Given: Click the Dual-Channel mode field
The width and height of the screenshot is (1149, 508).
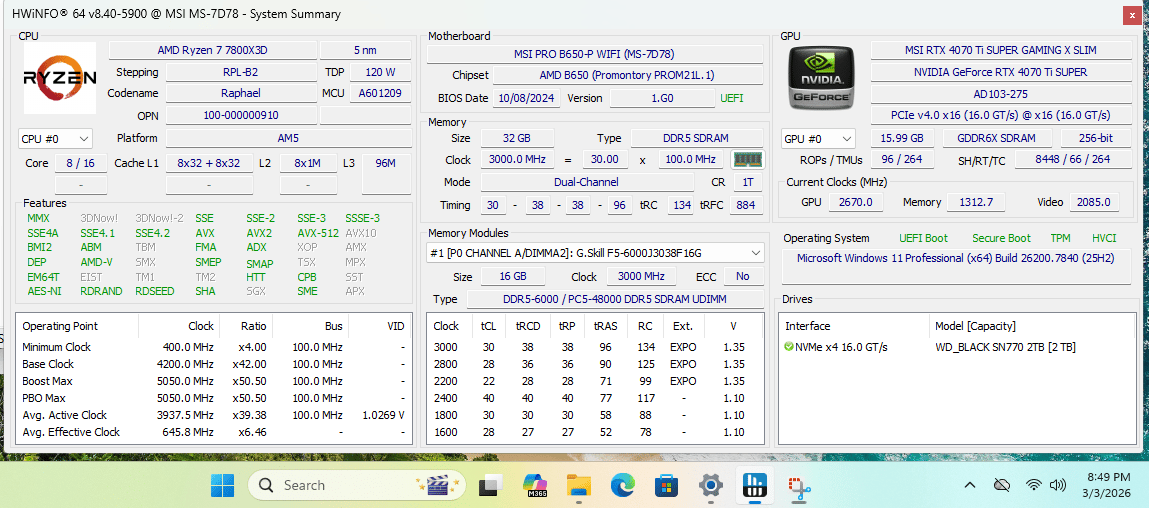Looking at the screenshot, I should (587, 182).
